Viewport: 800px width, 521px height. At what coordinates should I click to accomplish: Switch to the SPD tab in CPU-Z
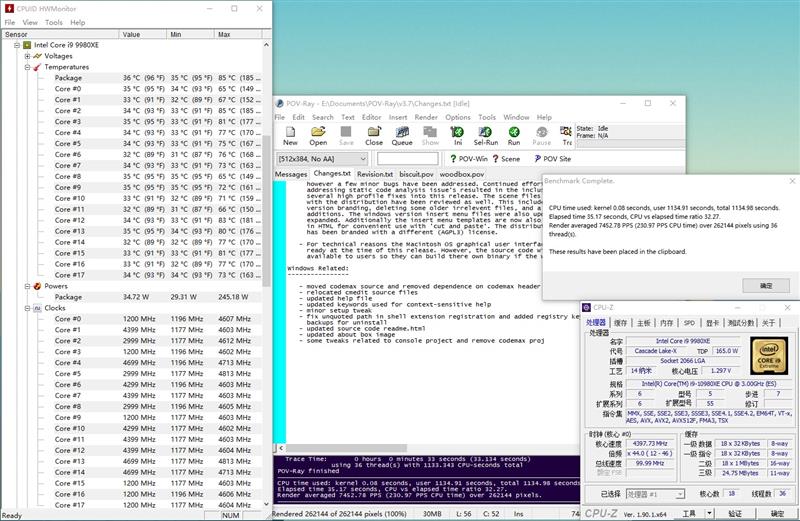689,322
